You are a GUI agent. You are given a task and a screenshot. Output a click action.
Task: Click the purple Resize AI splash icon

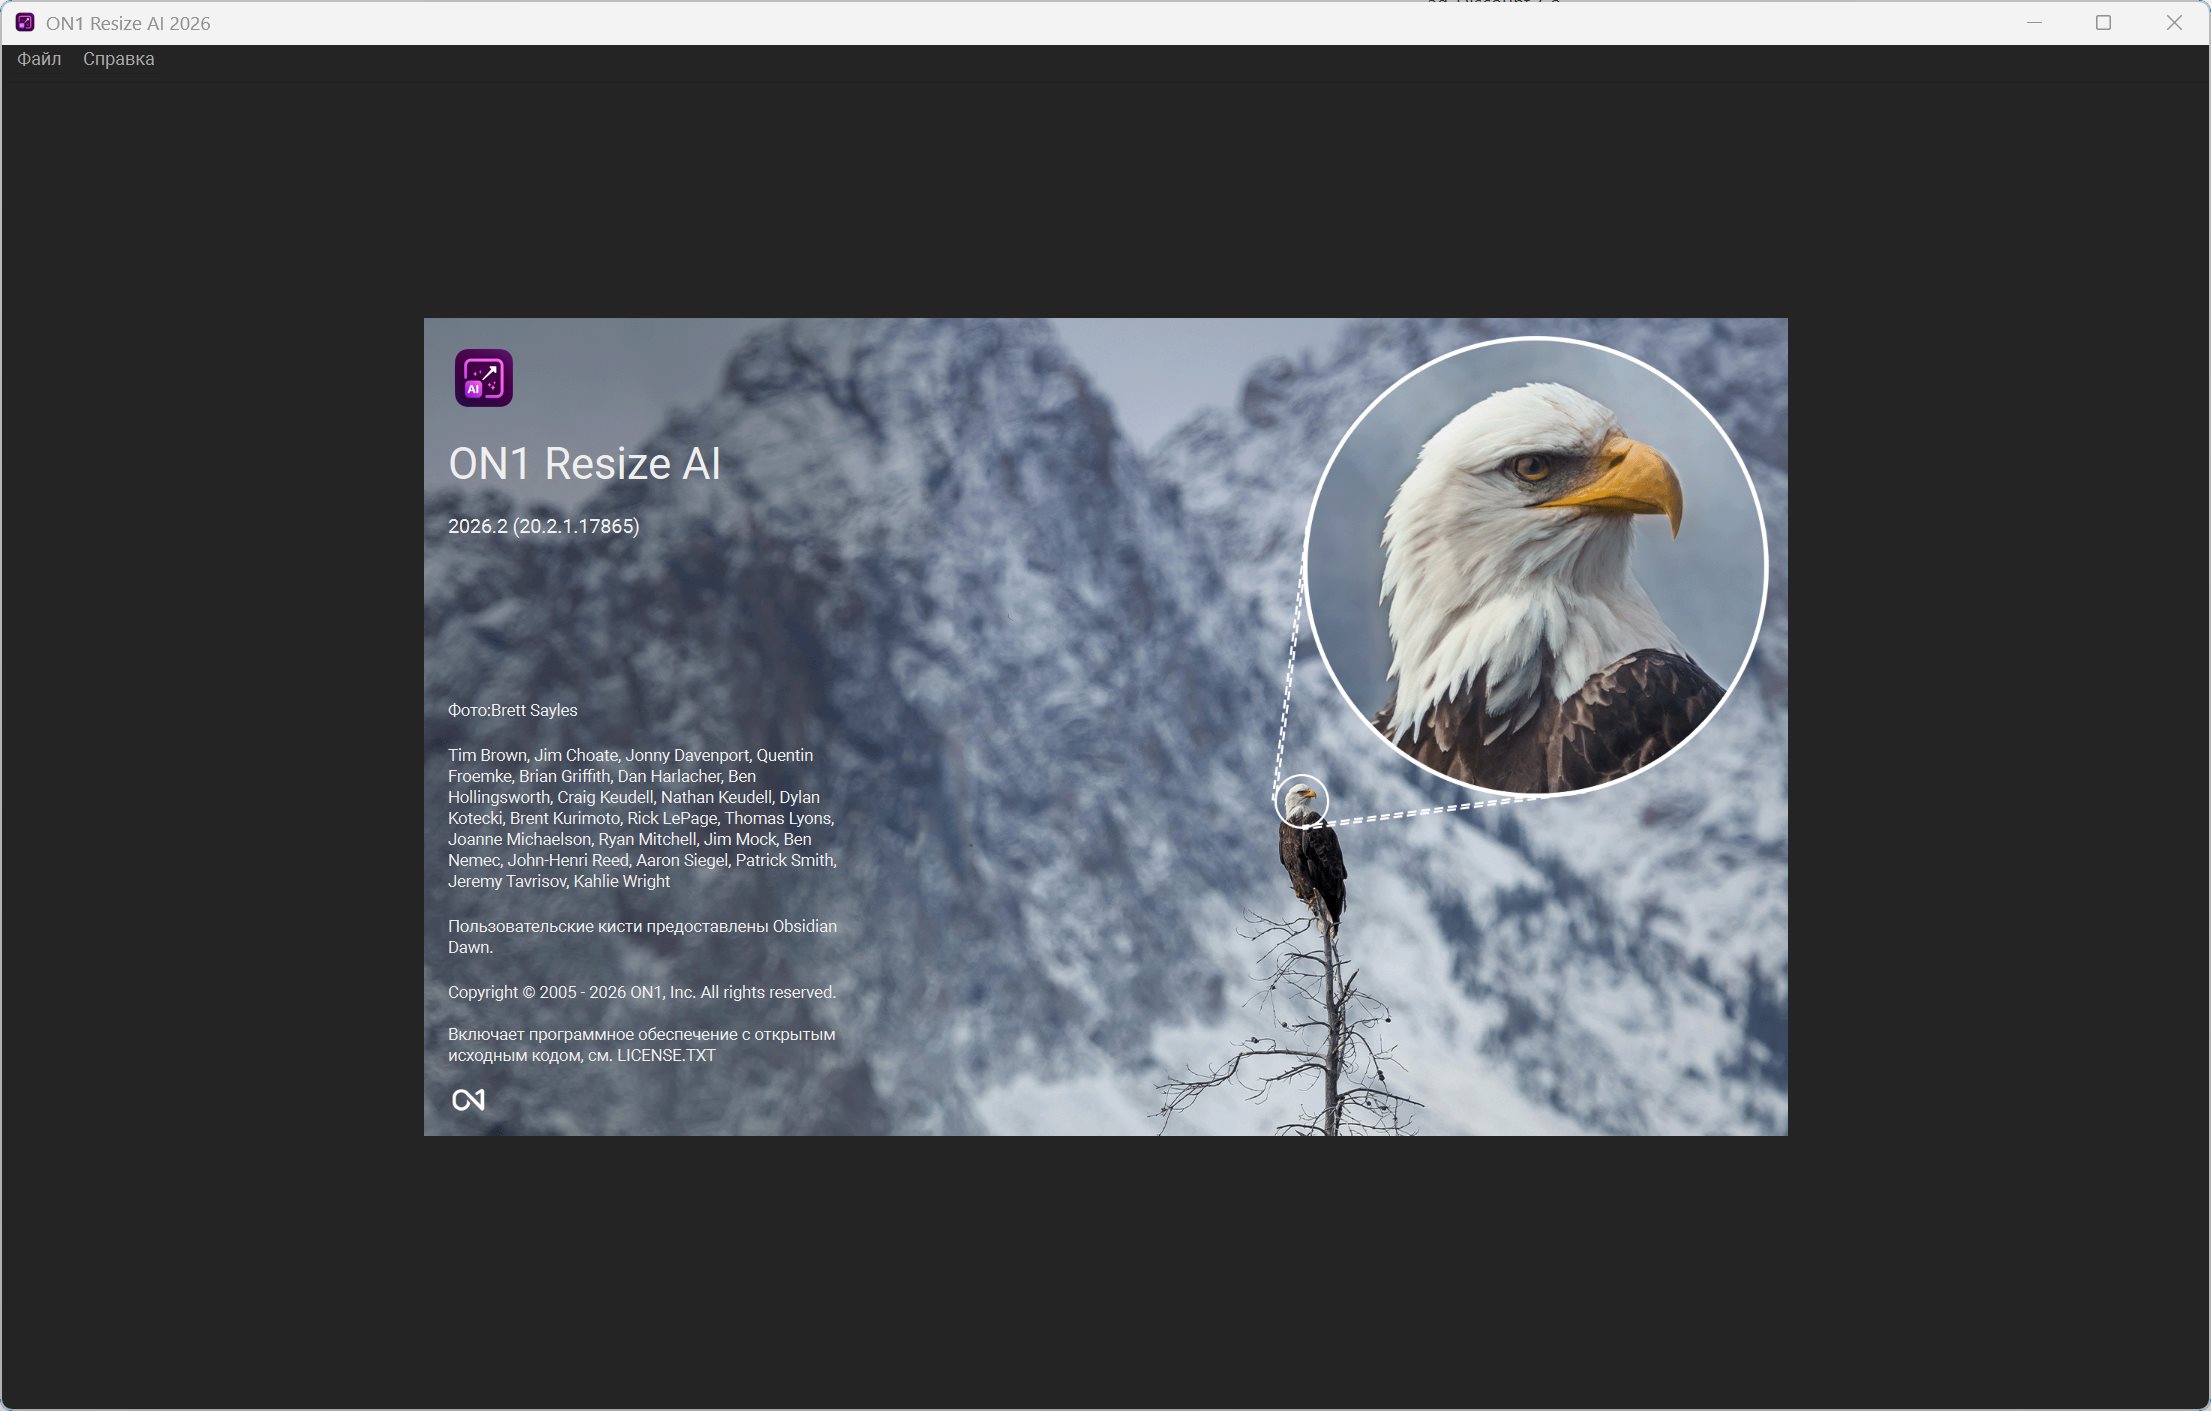click(483, 378)
